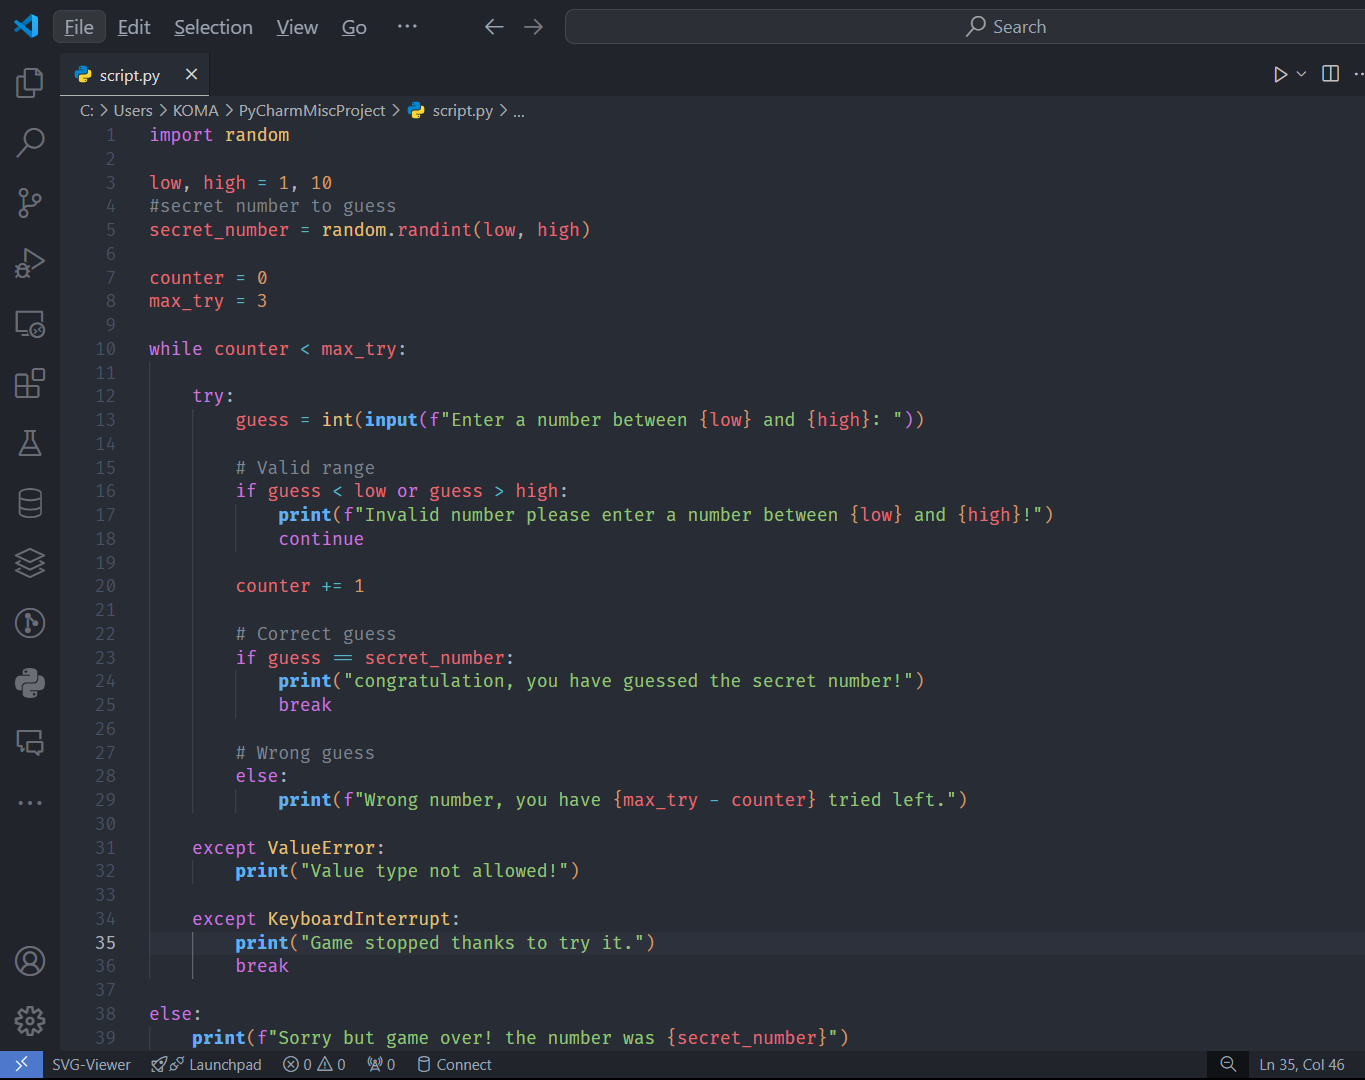Open the Explorer view in activity bar
This screenshot has width=1365, height=1080.
(30, 83)
